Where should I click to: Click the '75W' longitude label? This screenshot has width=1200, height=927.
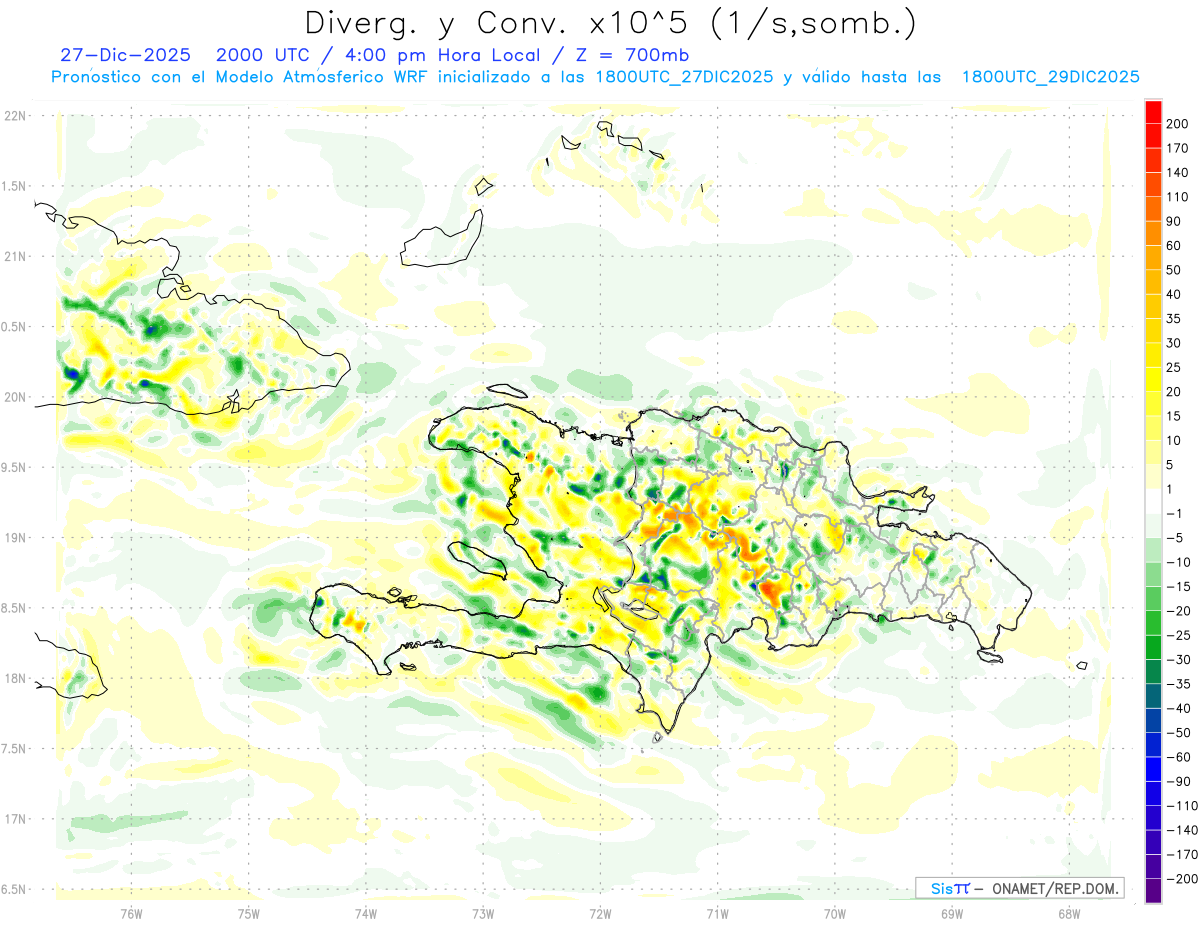click(249, 913)
